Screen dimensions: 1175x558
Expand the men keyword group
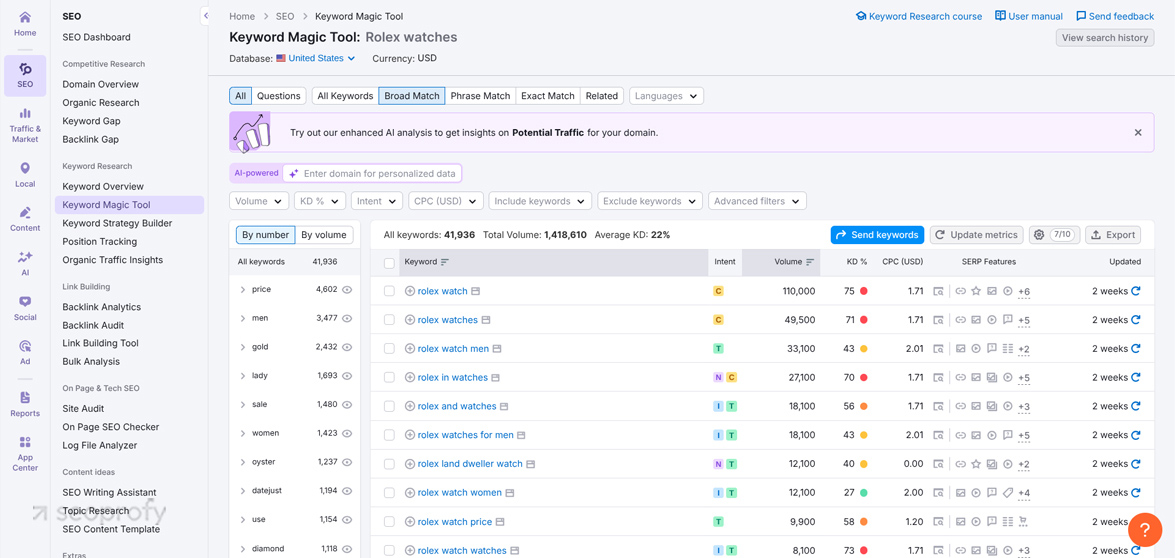pyautogui.click(x=243, y=318)
